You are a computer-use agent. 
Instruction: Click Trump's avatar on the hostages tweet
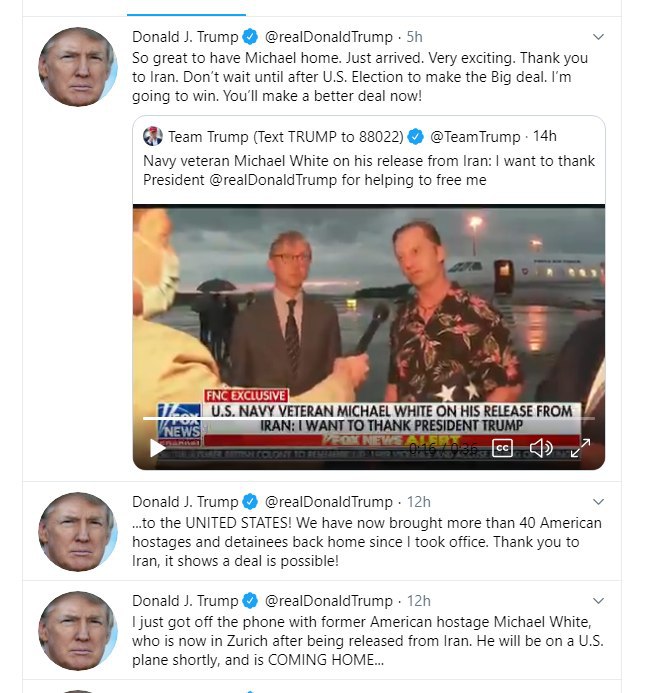(x=78, y=532)
